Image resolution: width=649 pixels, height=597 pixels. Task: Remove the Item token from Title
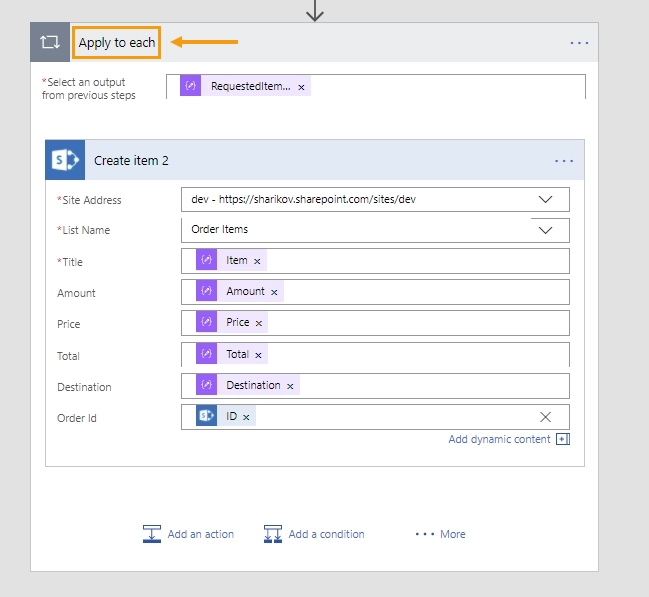[x=257, y=261]
